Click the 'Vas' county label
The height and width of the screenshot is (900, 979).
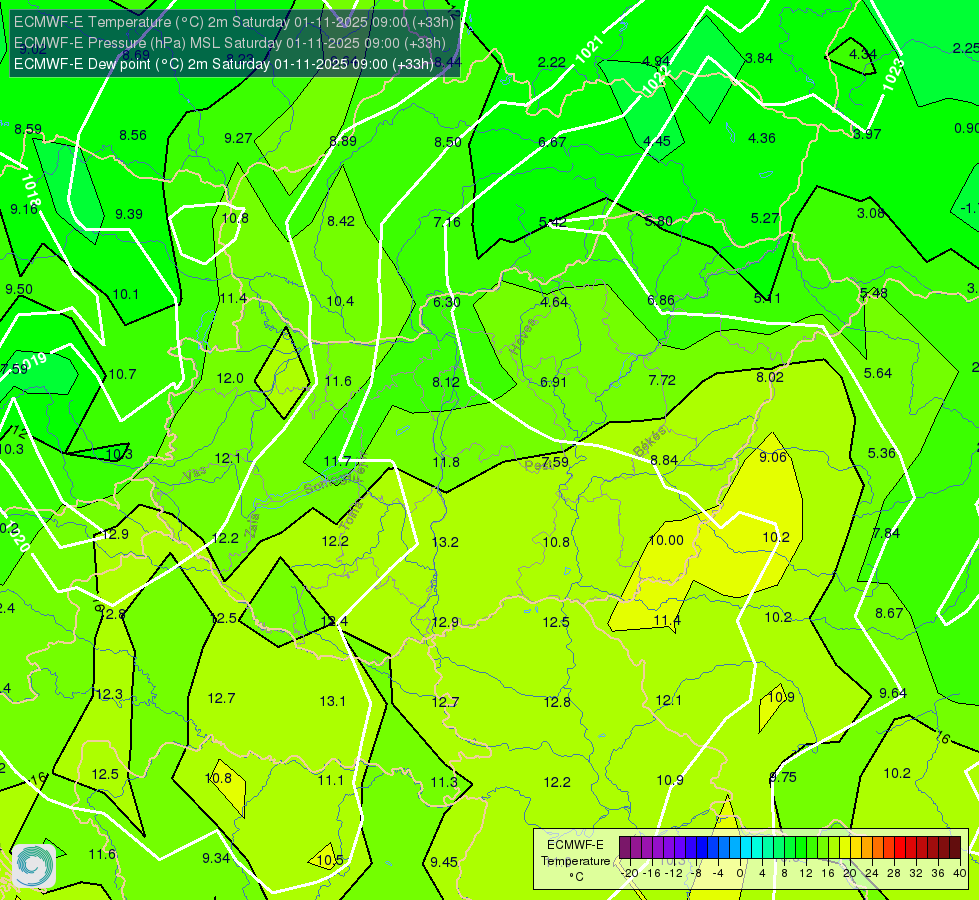(x=195, y=475)
